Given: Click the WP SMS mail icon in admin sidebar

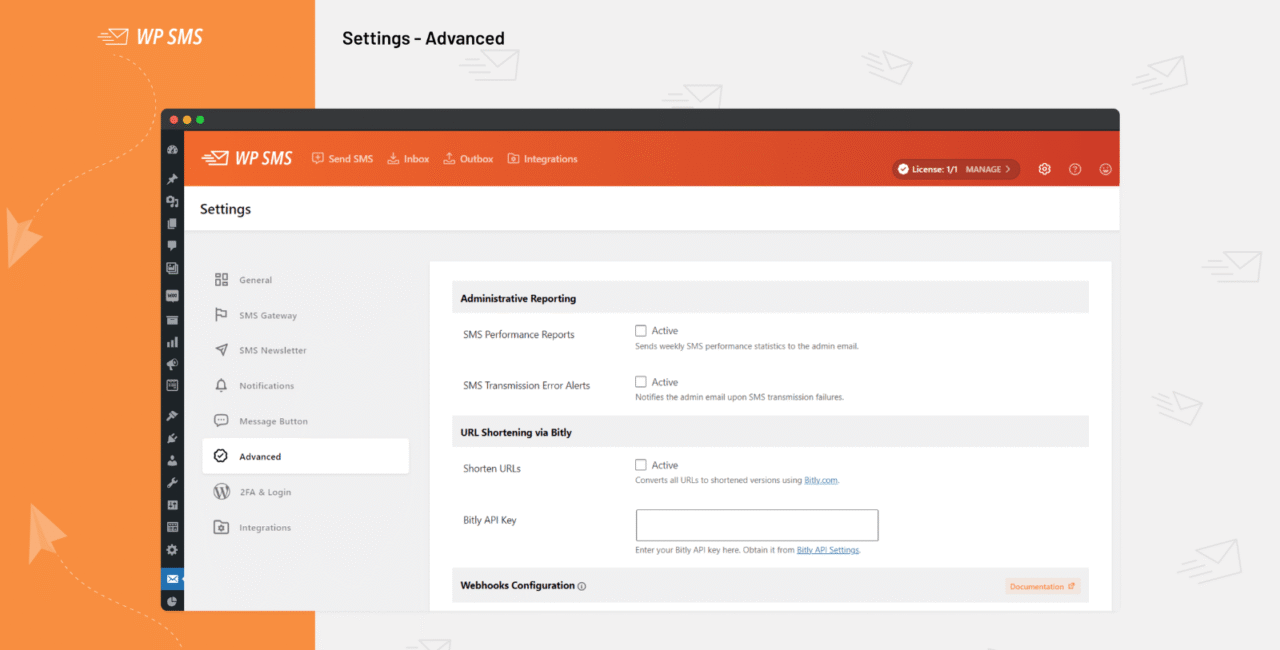Looking at the screenshot, I should click(172, 579).
